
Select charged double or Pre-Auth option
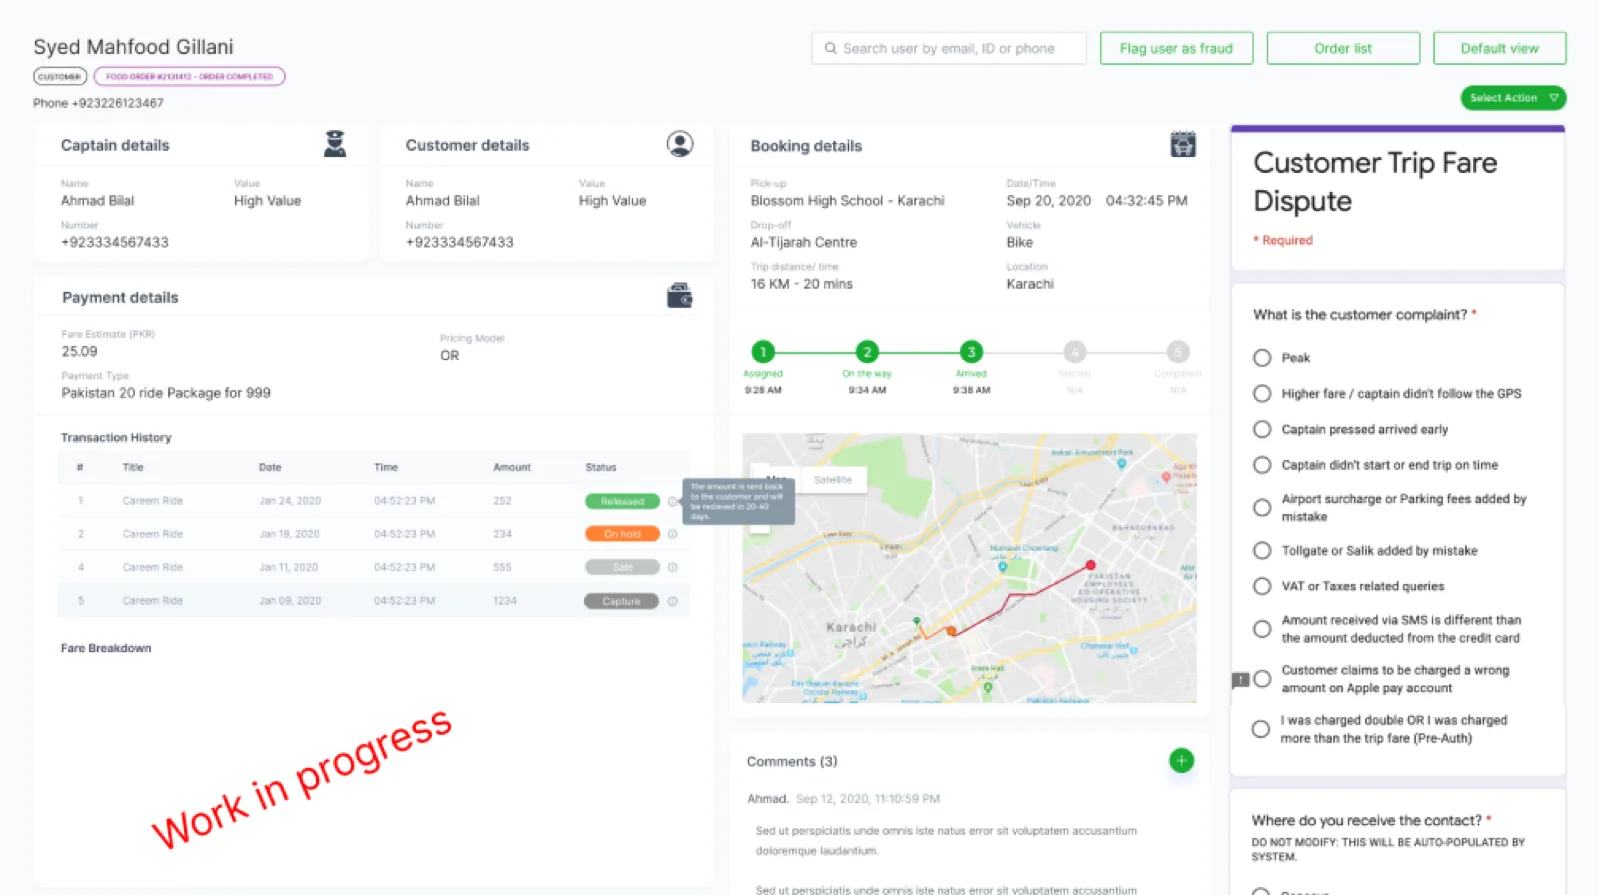(x=1261, y=729)
